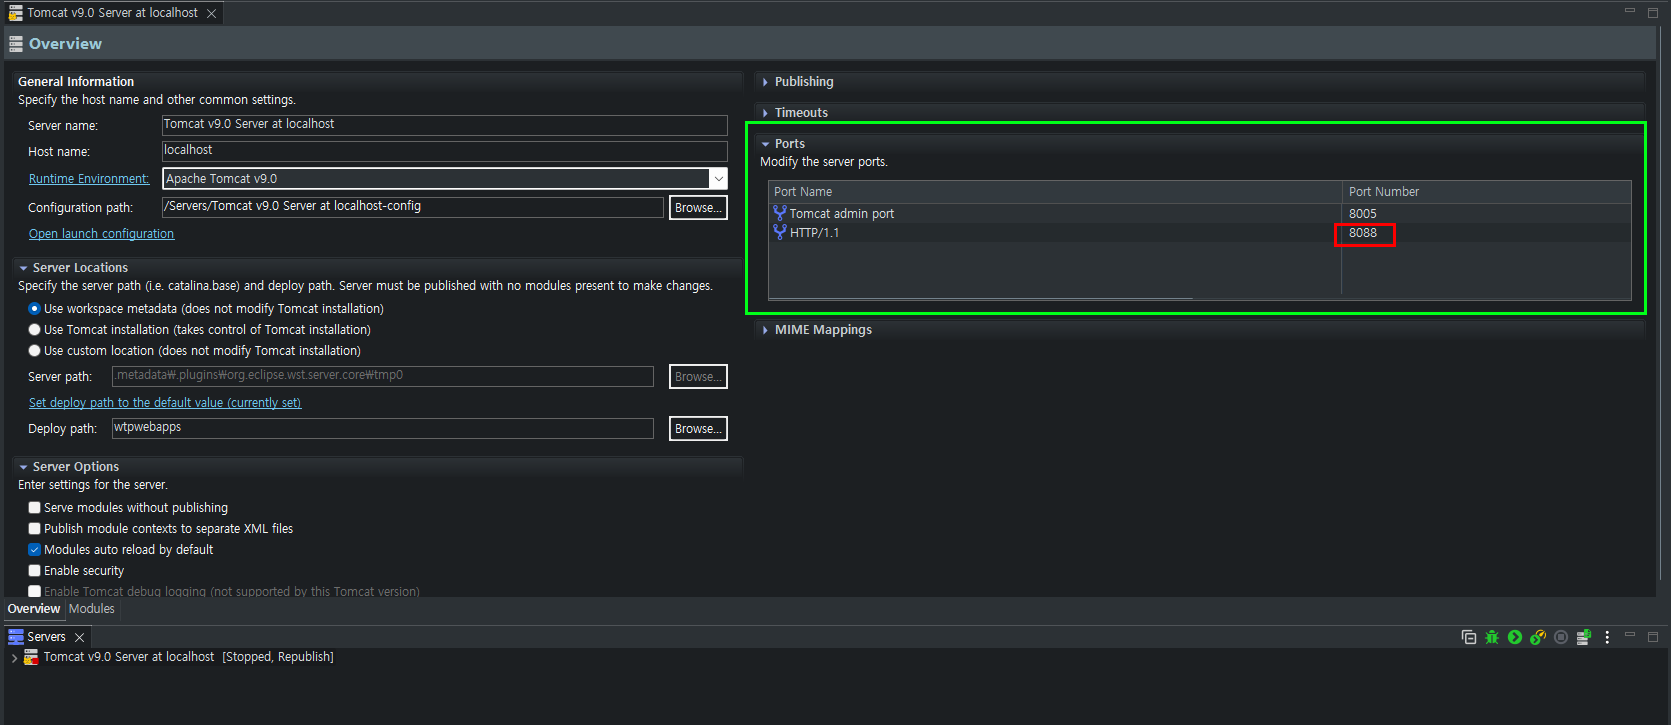Viewport: 1671px width, 725px height.
Task: Open Runtime Environment dropdown
Action: (x=718, y=179)
